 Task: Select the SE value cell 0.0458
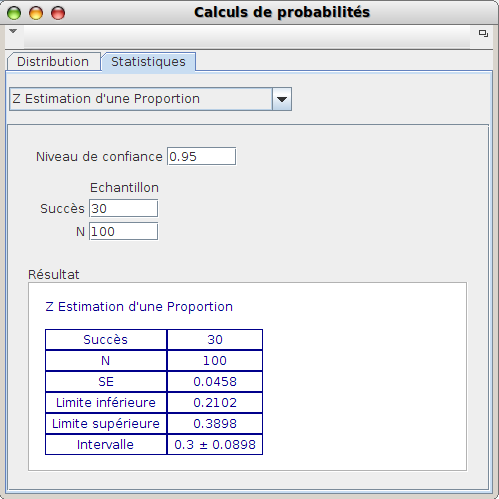click(x=215, y=382)
